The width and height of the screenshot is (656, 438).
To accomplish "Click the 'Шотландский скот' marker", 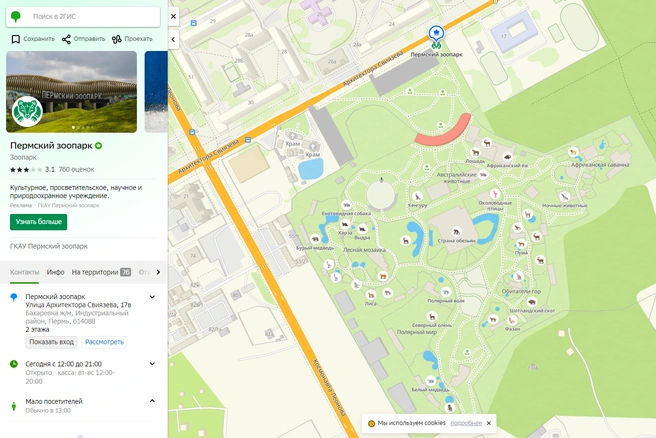I will tap(532, 302).
